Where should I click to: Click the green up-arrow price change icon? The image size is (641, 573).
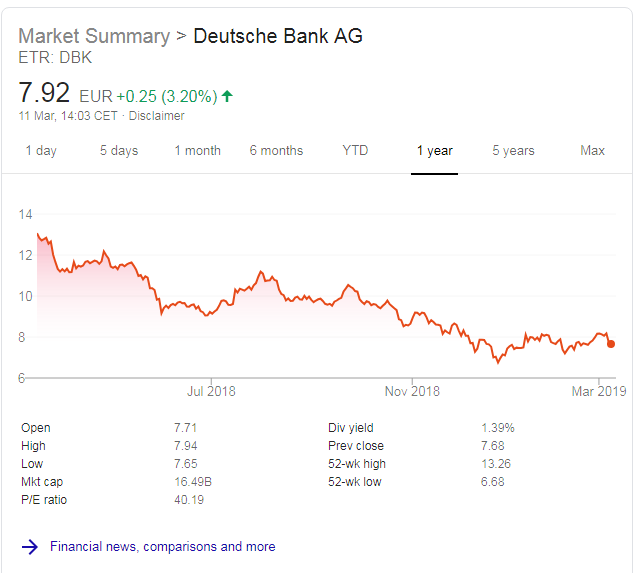227,96
